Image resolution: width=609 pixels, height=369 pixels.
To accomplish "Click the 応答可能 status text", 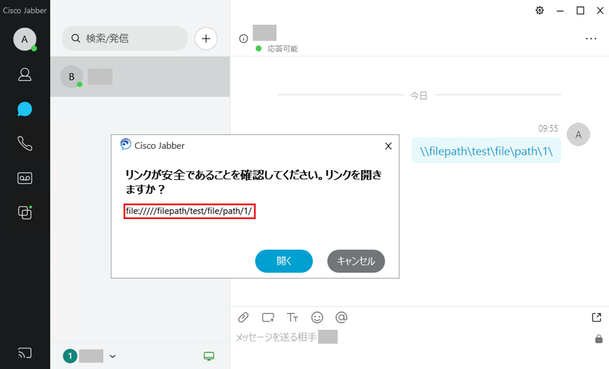I will pyautogui.click(x=283, y=49).
